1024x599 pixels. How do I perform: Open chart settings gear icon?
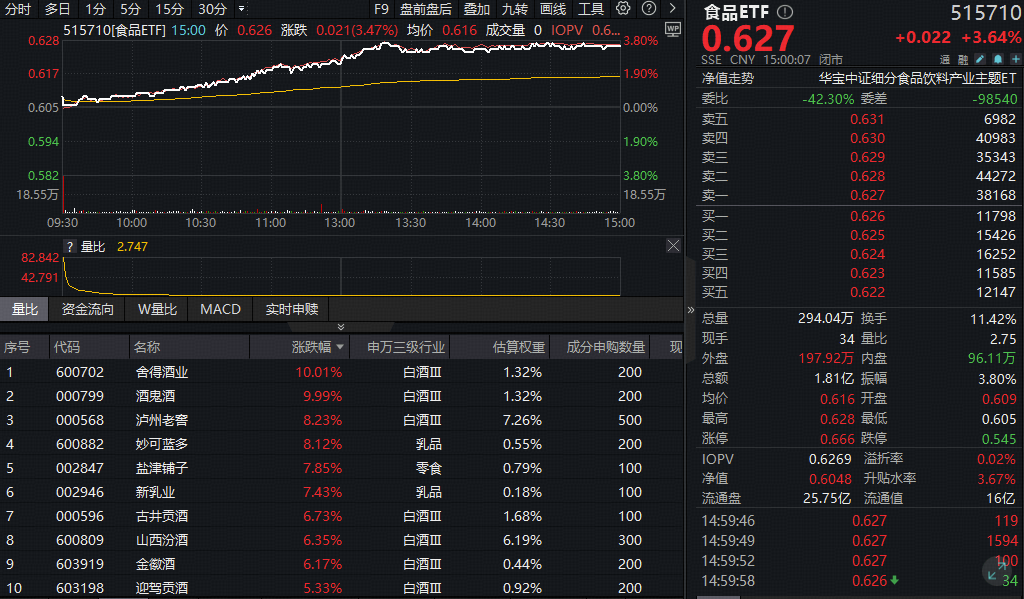coord(624,9)
